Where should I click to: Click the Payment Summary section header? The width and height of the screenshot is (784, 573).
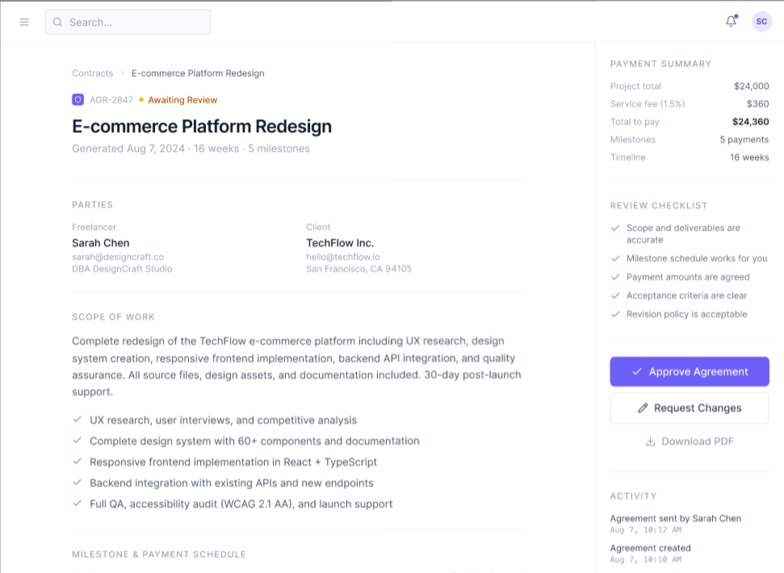660,64
